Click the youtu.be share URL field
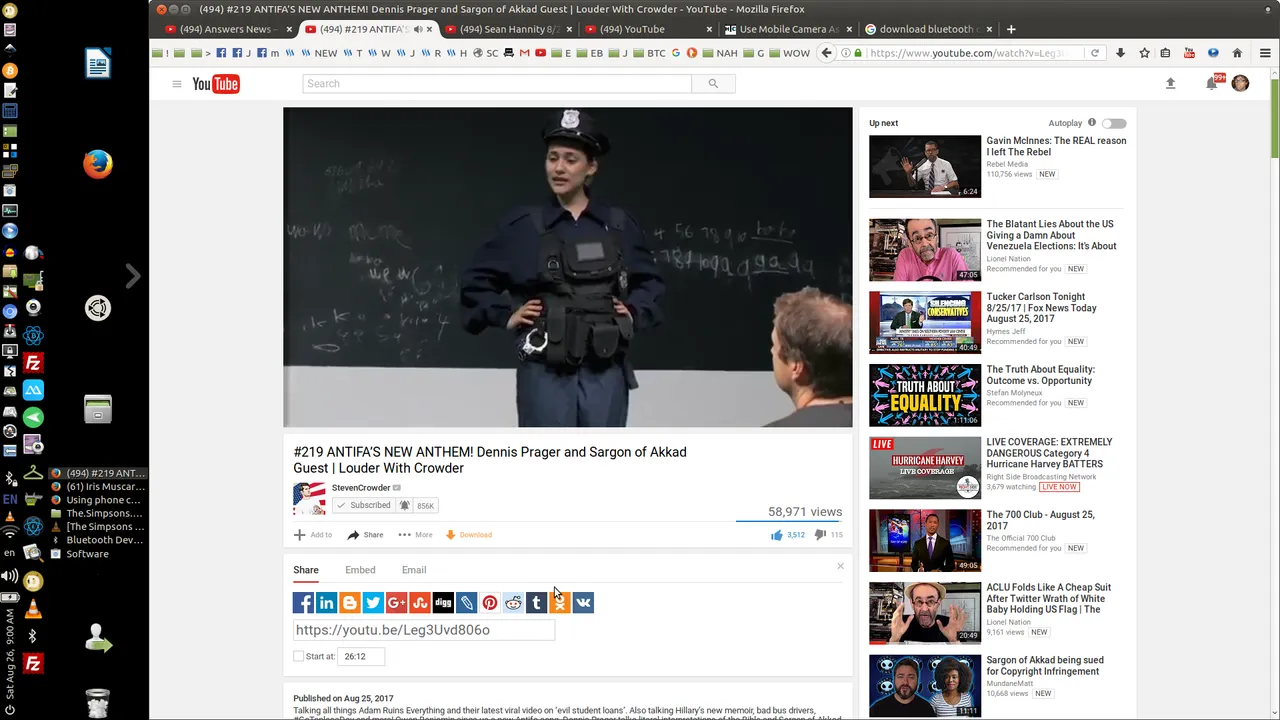This screenshot has height=720, width=1280. point(424,630)
